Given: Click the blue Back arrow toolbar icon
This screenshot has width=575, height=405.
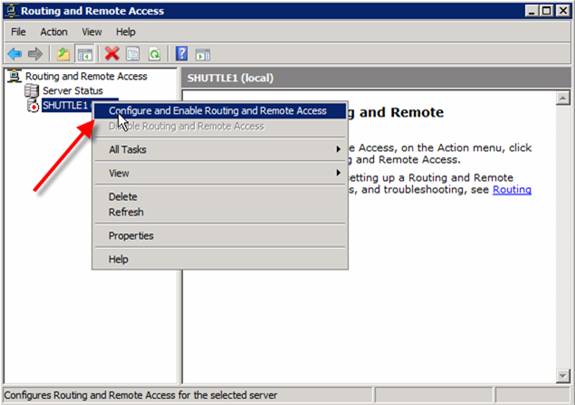Looking at the screenshot, I should (15, 54).
